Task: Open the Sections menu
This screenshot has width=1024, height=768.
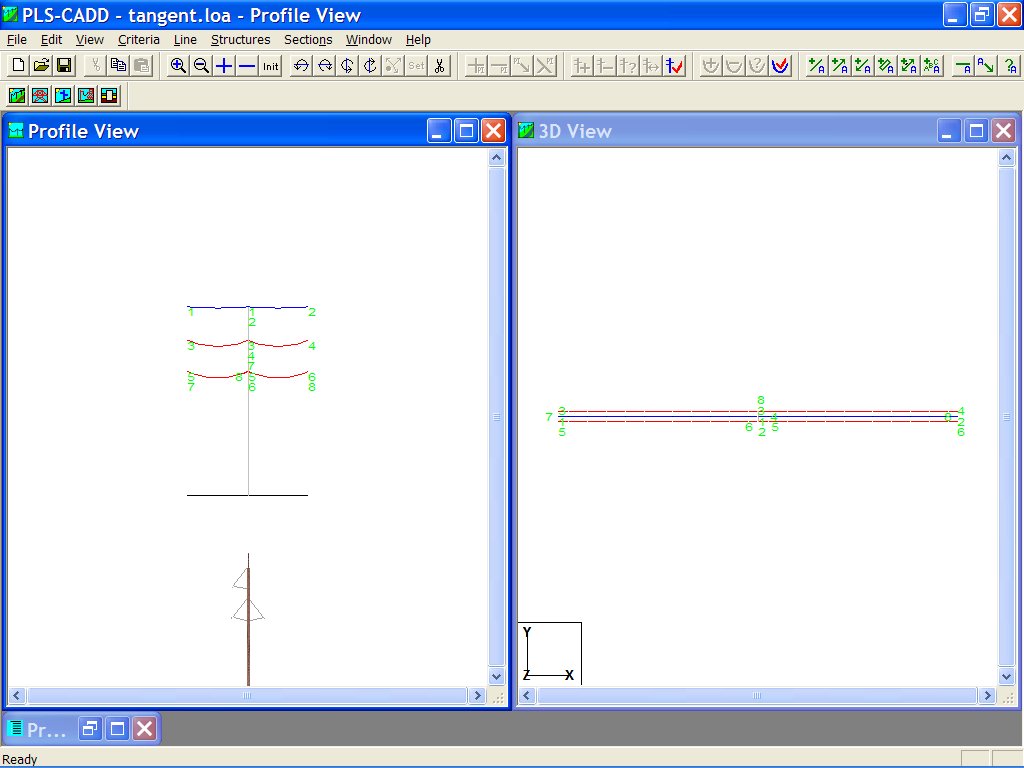Action: tap(308, 40)
